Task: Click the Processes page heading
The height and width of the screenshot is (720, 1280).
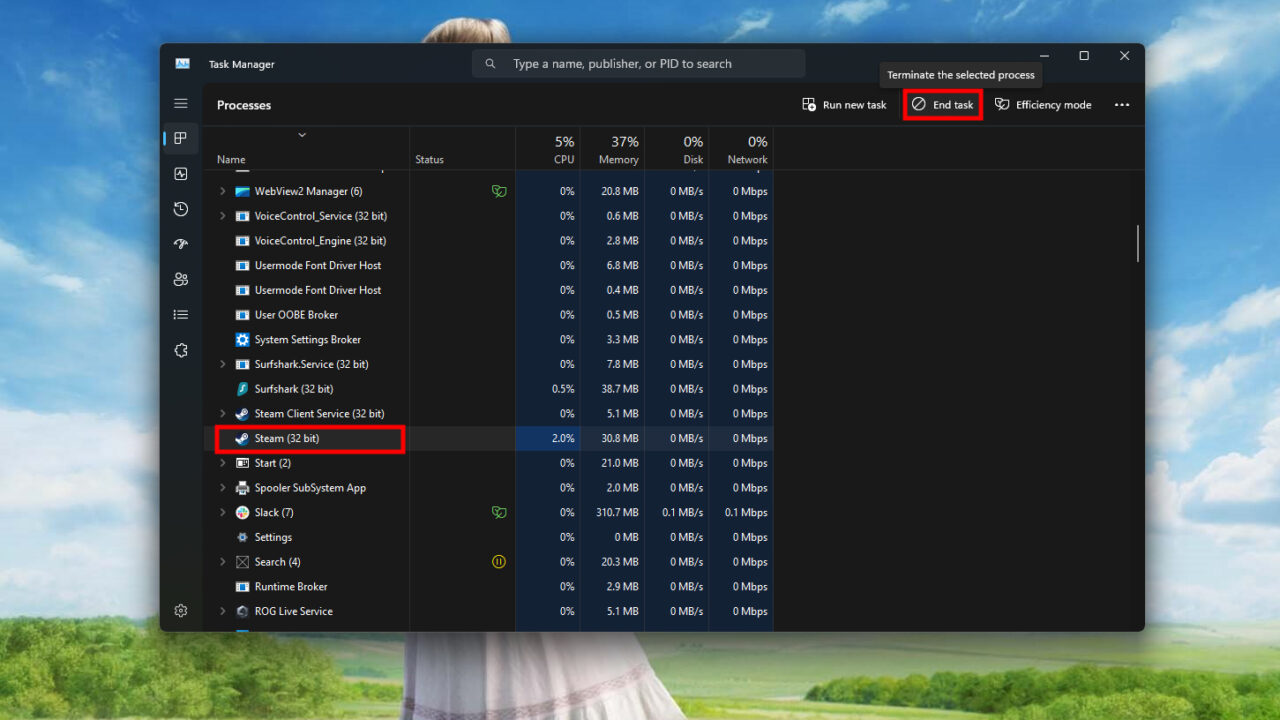Action: [x=245, y=105]
